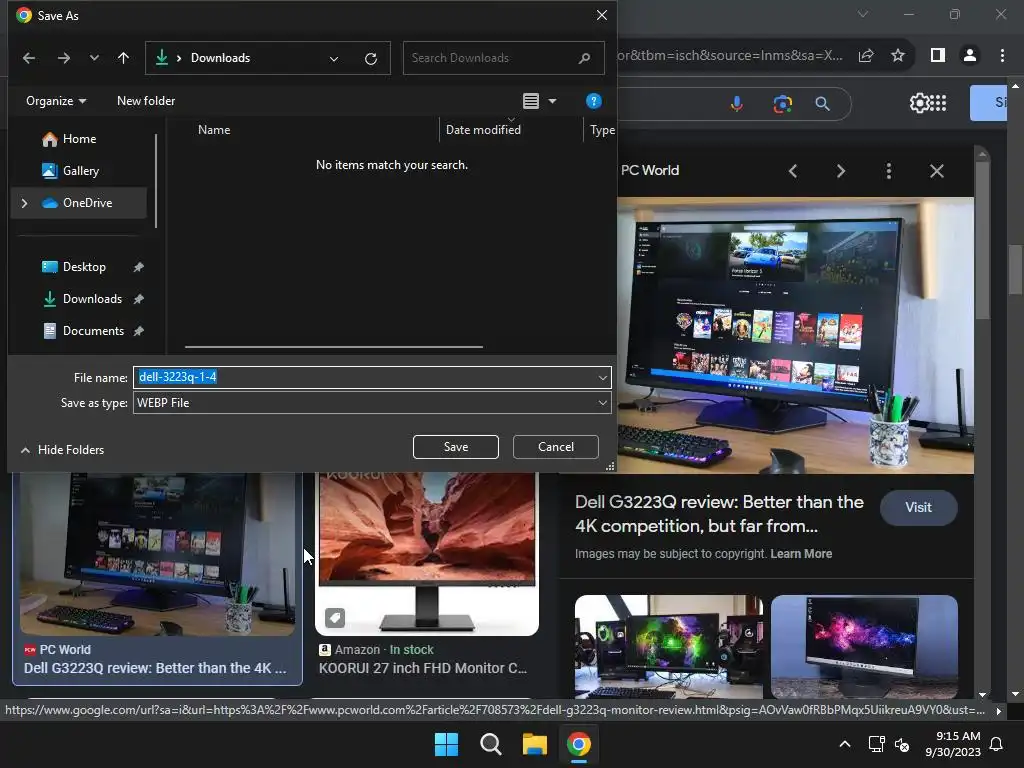Click the Documents pin icon
1024x768 pixels.
click(138, 331)
